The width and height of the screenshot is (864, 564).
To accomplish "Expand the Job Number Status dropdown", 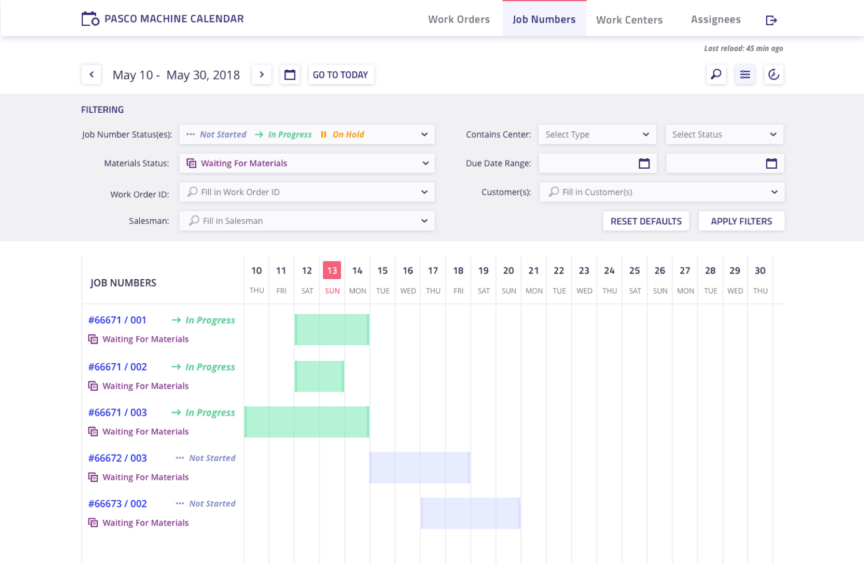I will [424, 134].
